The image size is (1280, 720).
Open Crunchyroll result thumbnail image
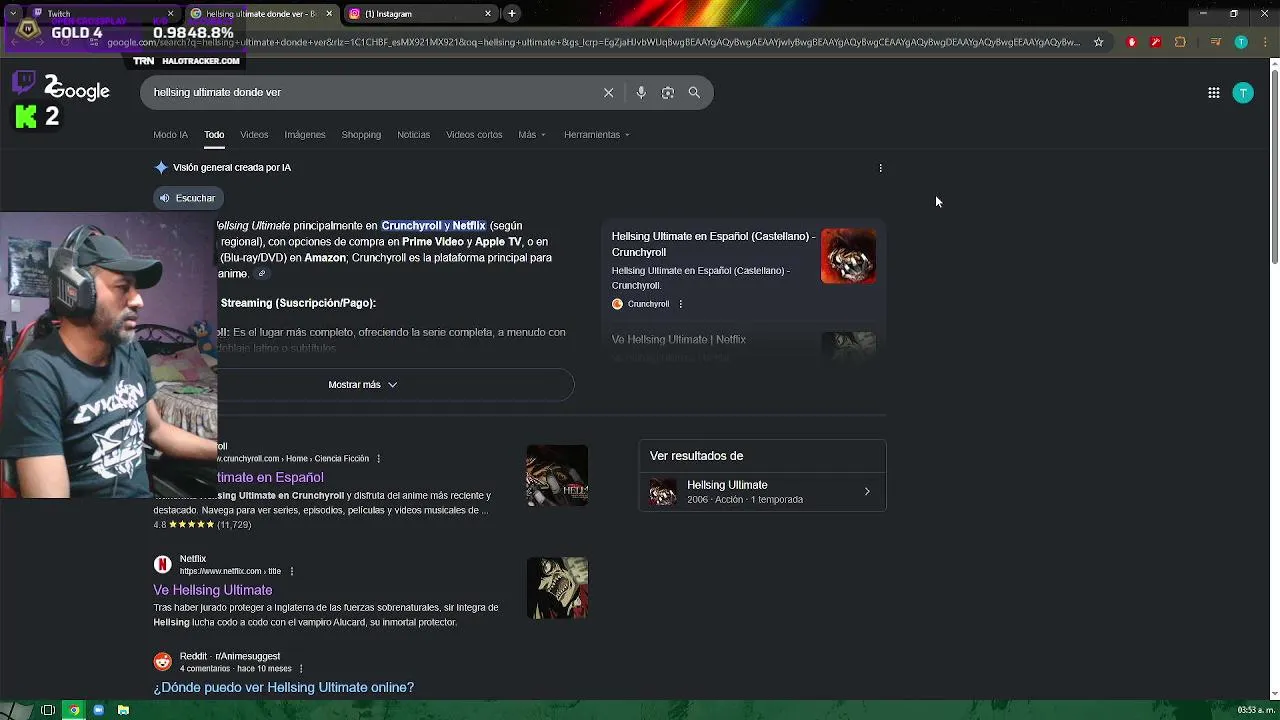pyautogui.click(x=557, y=476)
